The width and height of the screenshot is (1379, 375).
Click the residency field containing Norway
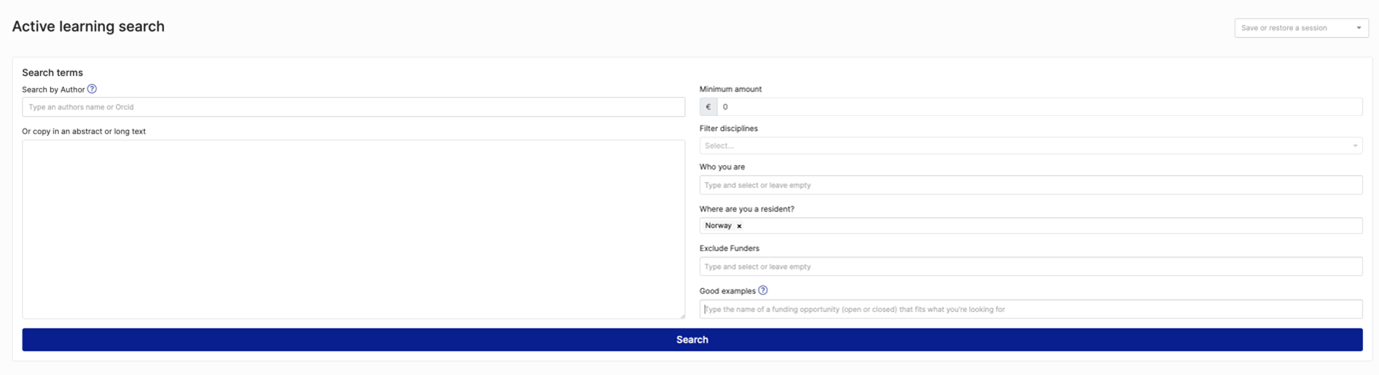coord(1030,226)
